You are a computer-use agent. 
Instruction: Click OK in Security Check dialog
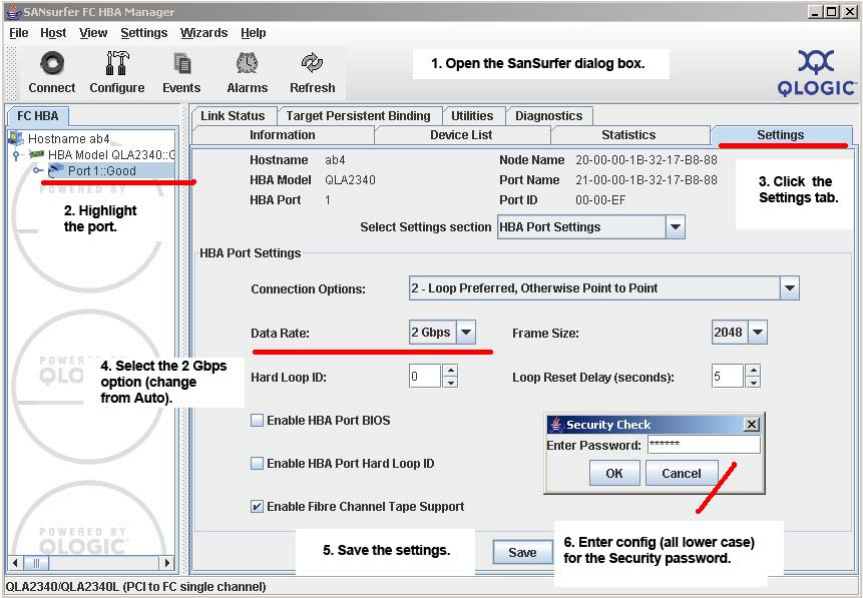coord(614,473)
